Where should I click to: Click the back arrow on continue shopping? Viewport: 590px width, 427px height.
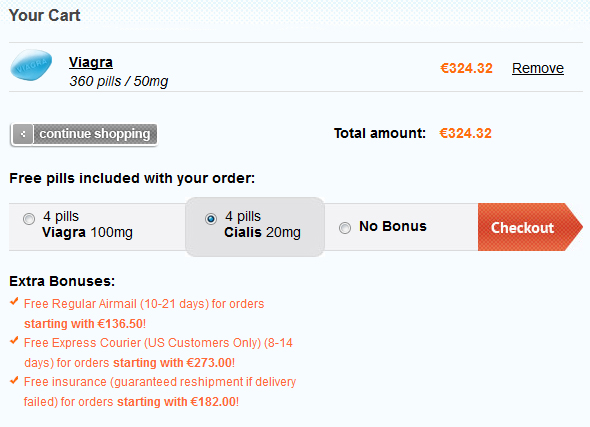click(x=23, y=134)
